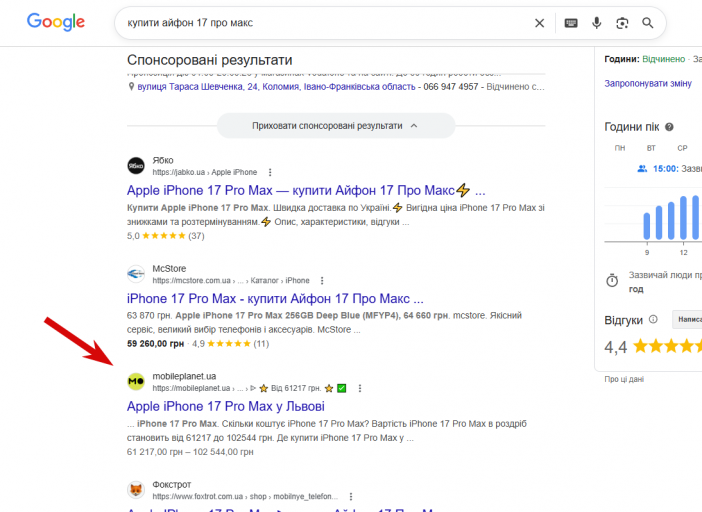Clear the search query with X

pyautogui.click(x=539, y=23)
